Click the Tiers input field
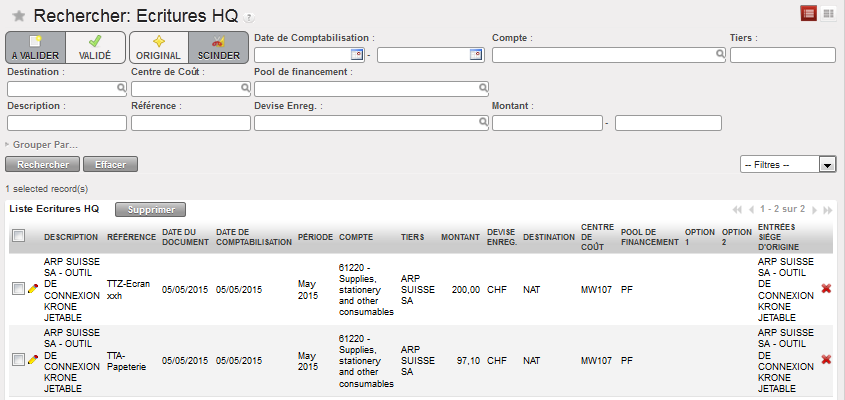The width and height of the screenshot is (845, 400). point(782,55)
